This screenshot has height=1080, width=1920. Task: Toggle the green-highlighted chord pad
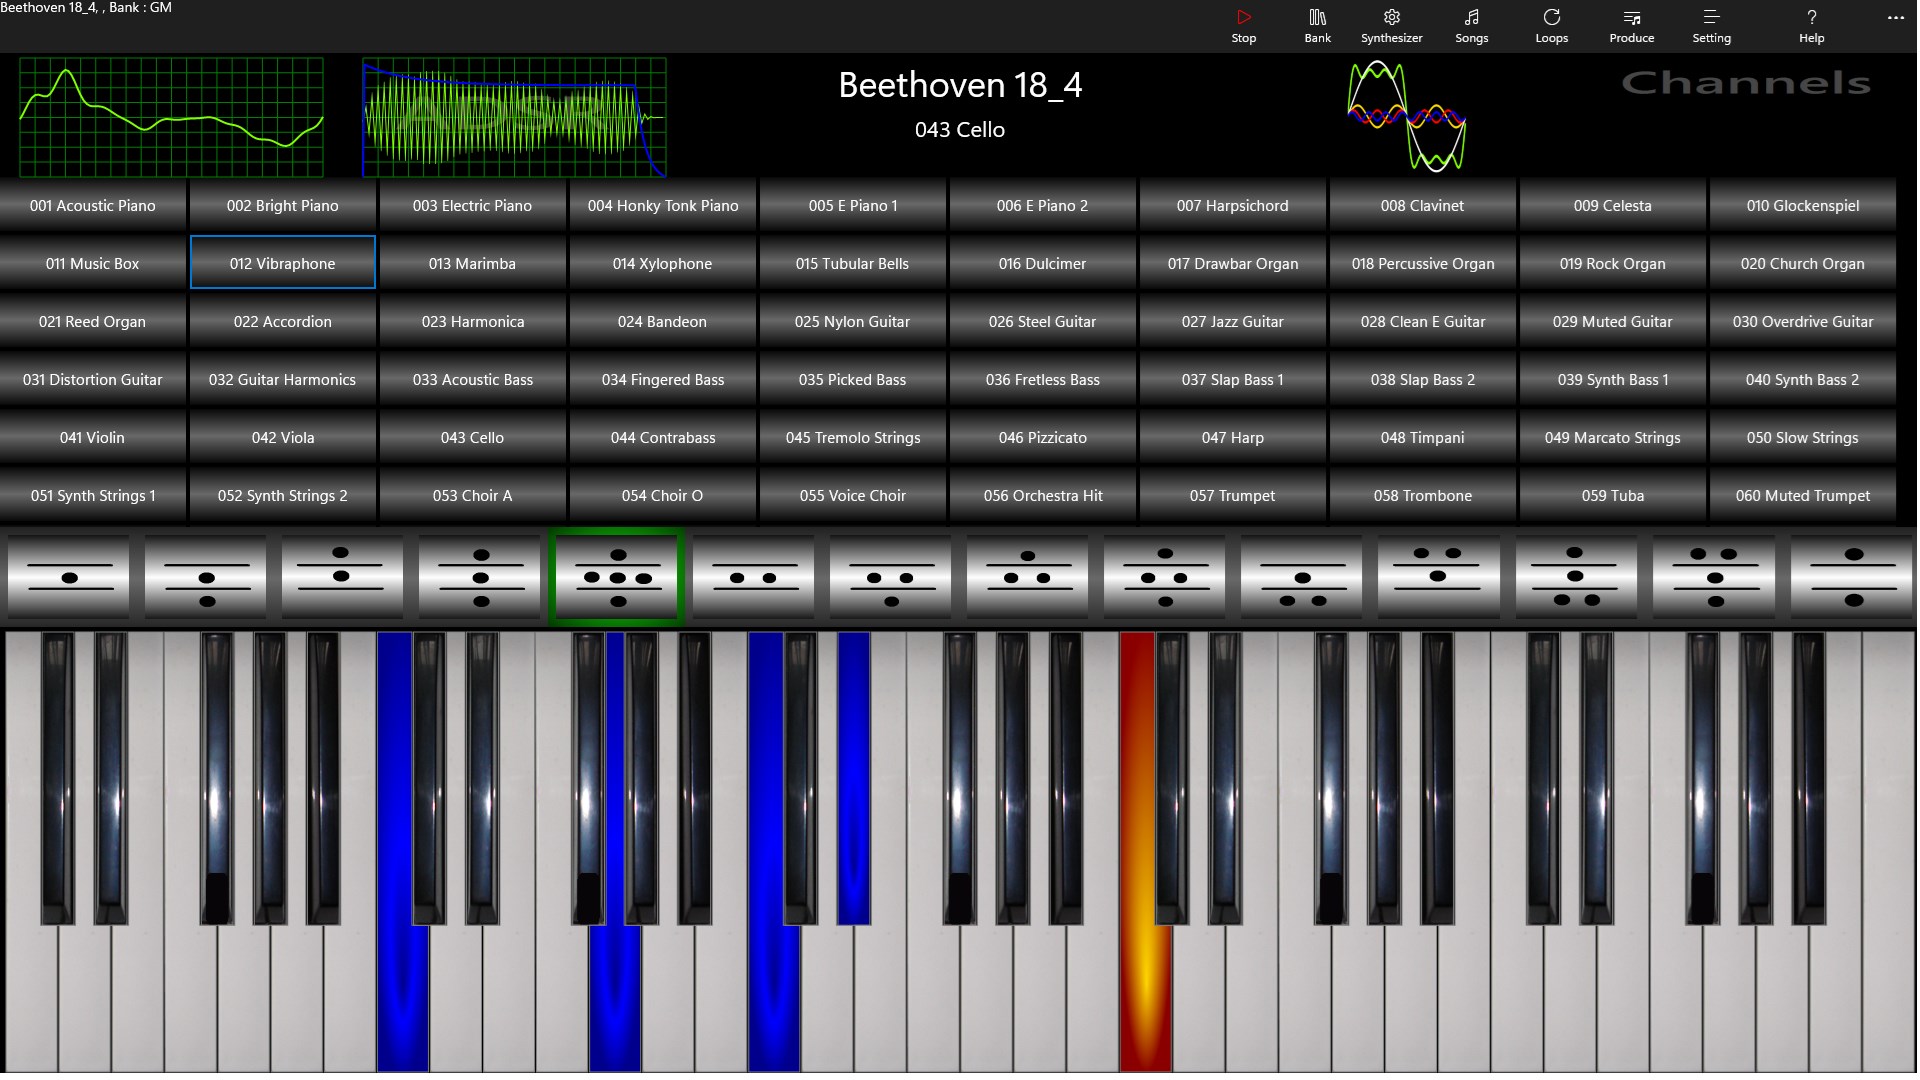pos(616,577)
